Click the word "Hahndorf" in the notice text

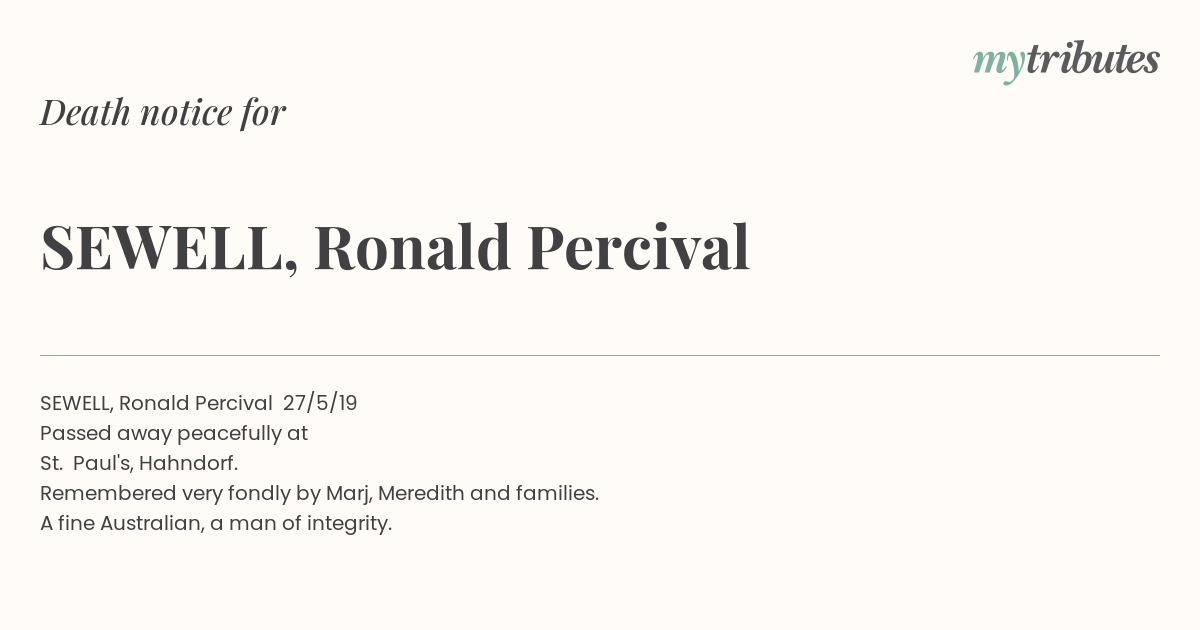[x=185, y=463]
